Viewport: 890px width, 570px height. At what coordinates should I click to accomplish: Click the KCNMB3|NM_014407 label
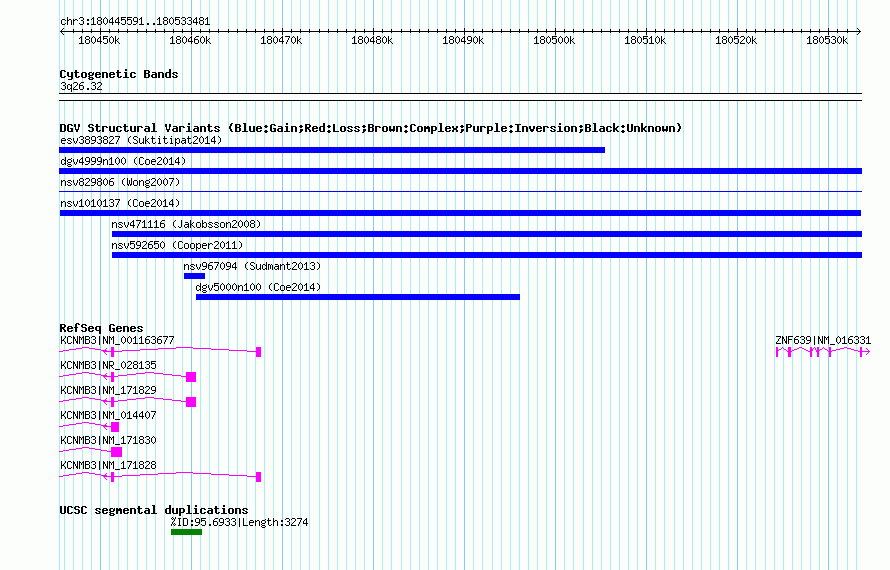[x=108, y=415]
